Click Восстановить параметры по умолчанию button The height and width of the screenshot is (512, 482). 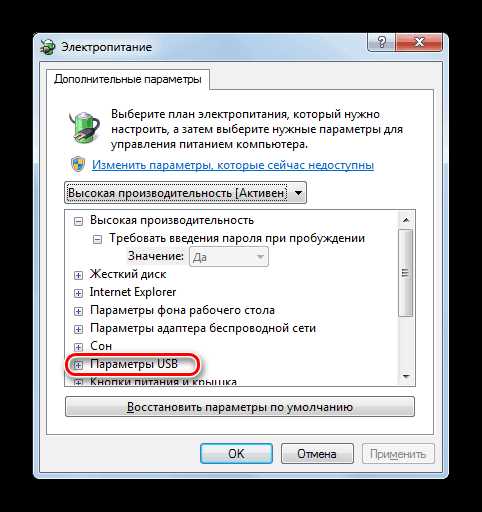(x=240, y=407)
